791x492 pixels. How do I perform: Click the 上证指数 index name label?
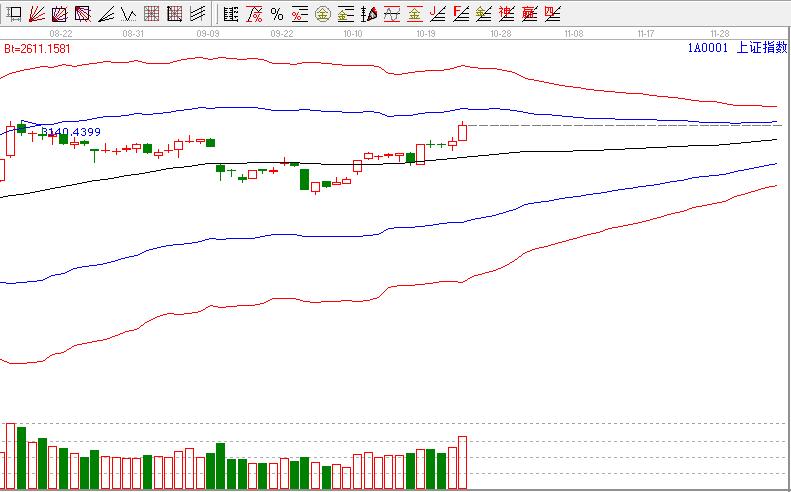pos(761,47)
